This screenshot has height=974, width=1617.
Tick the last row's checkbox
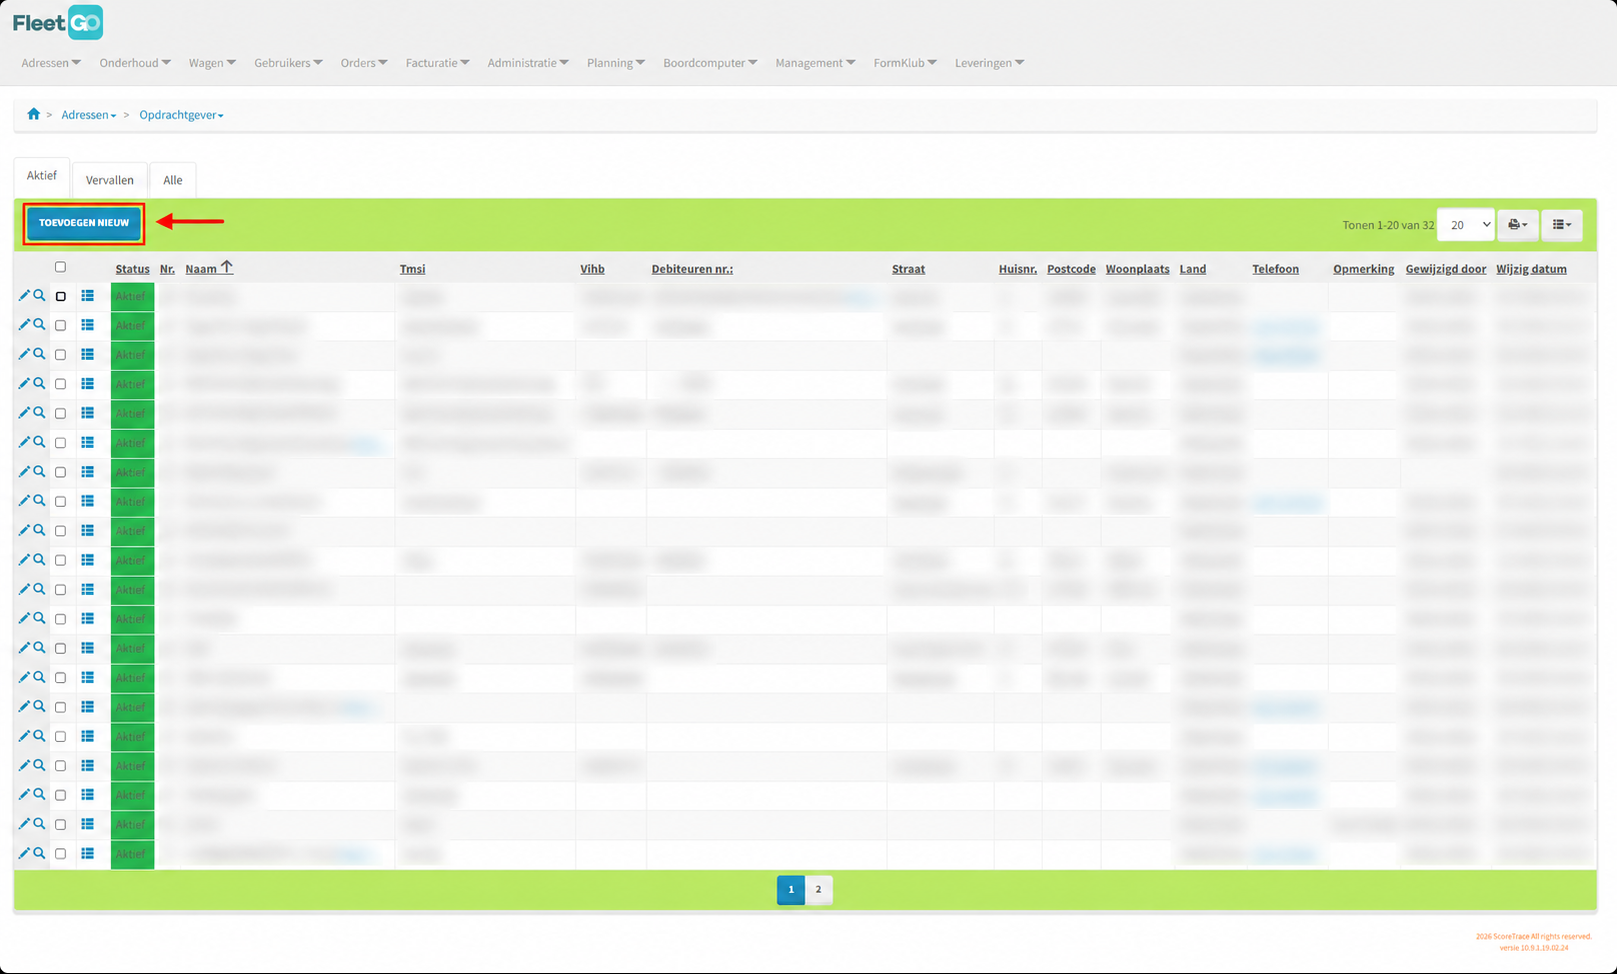click(61, 854)
